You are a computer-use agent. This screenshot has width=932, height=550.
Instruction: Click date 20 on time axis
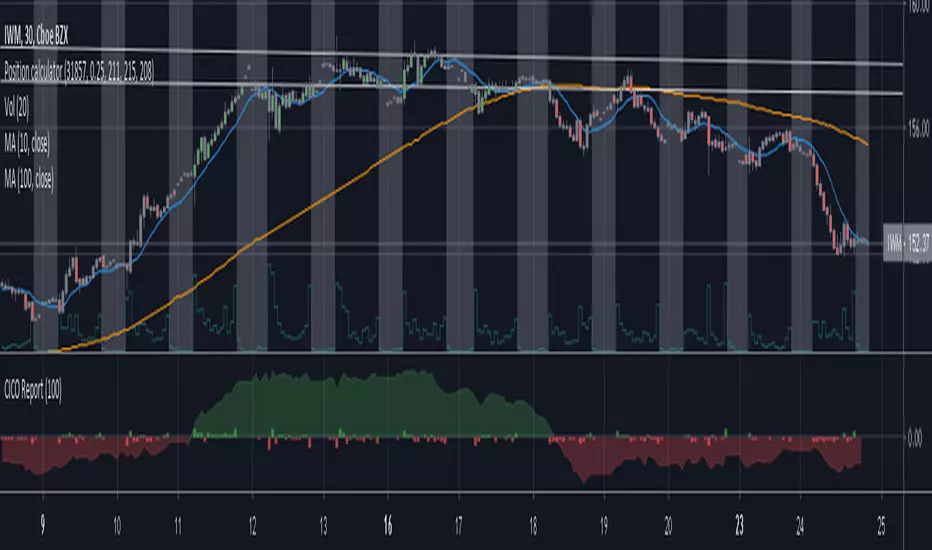tap(668, 526)
